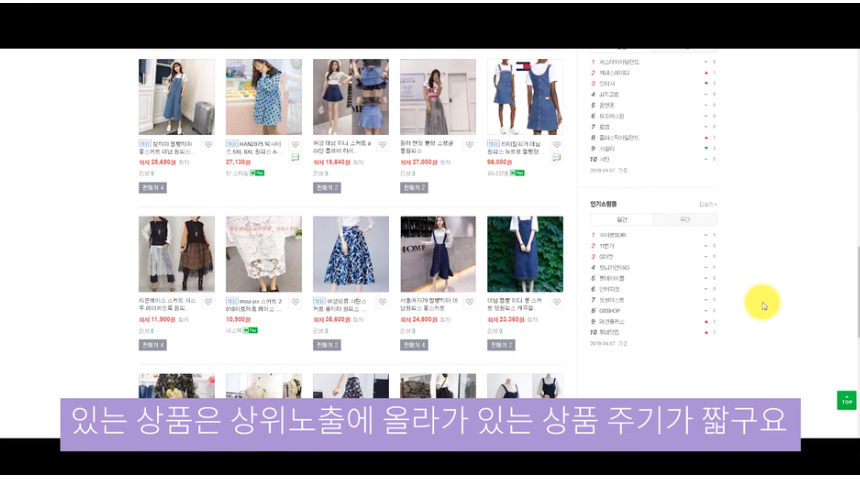Show sellers for 23,360원 item (판매처 2)
The height and width of the screenshot is (480, 860).
click(501, 345)
